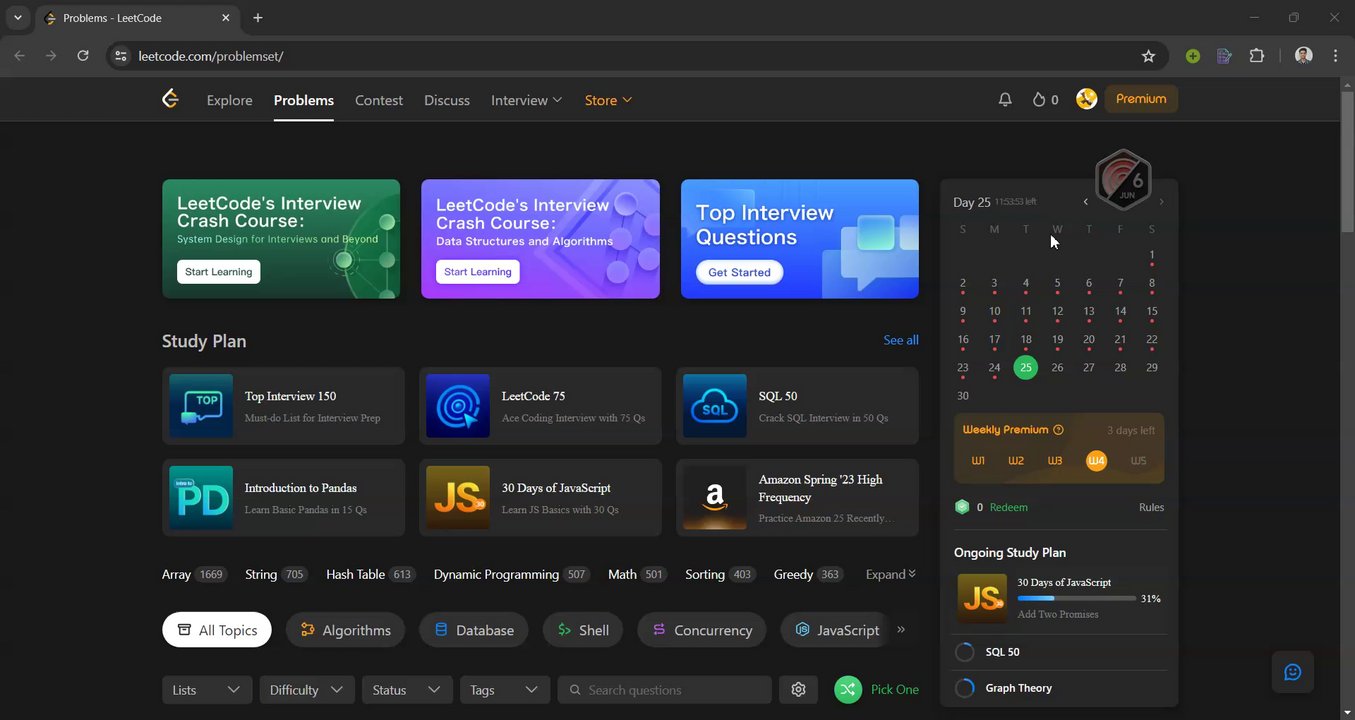The height and width of the screenshot is (720, 1355).
Task: Open the 30 Days of JavaScript plan icon
Action: click(458, 497)
